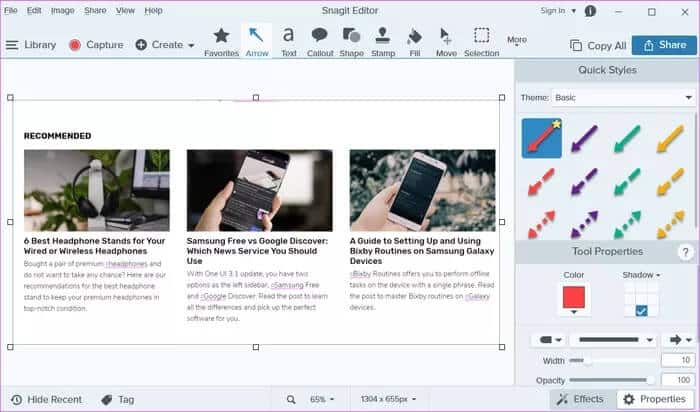Open the Favorites star tool
This screenshot has width=700, height=412.
coord(221,42)
